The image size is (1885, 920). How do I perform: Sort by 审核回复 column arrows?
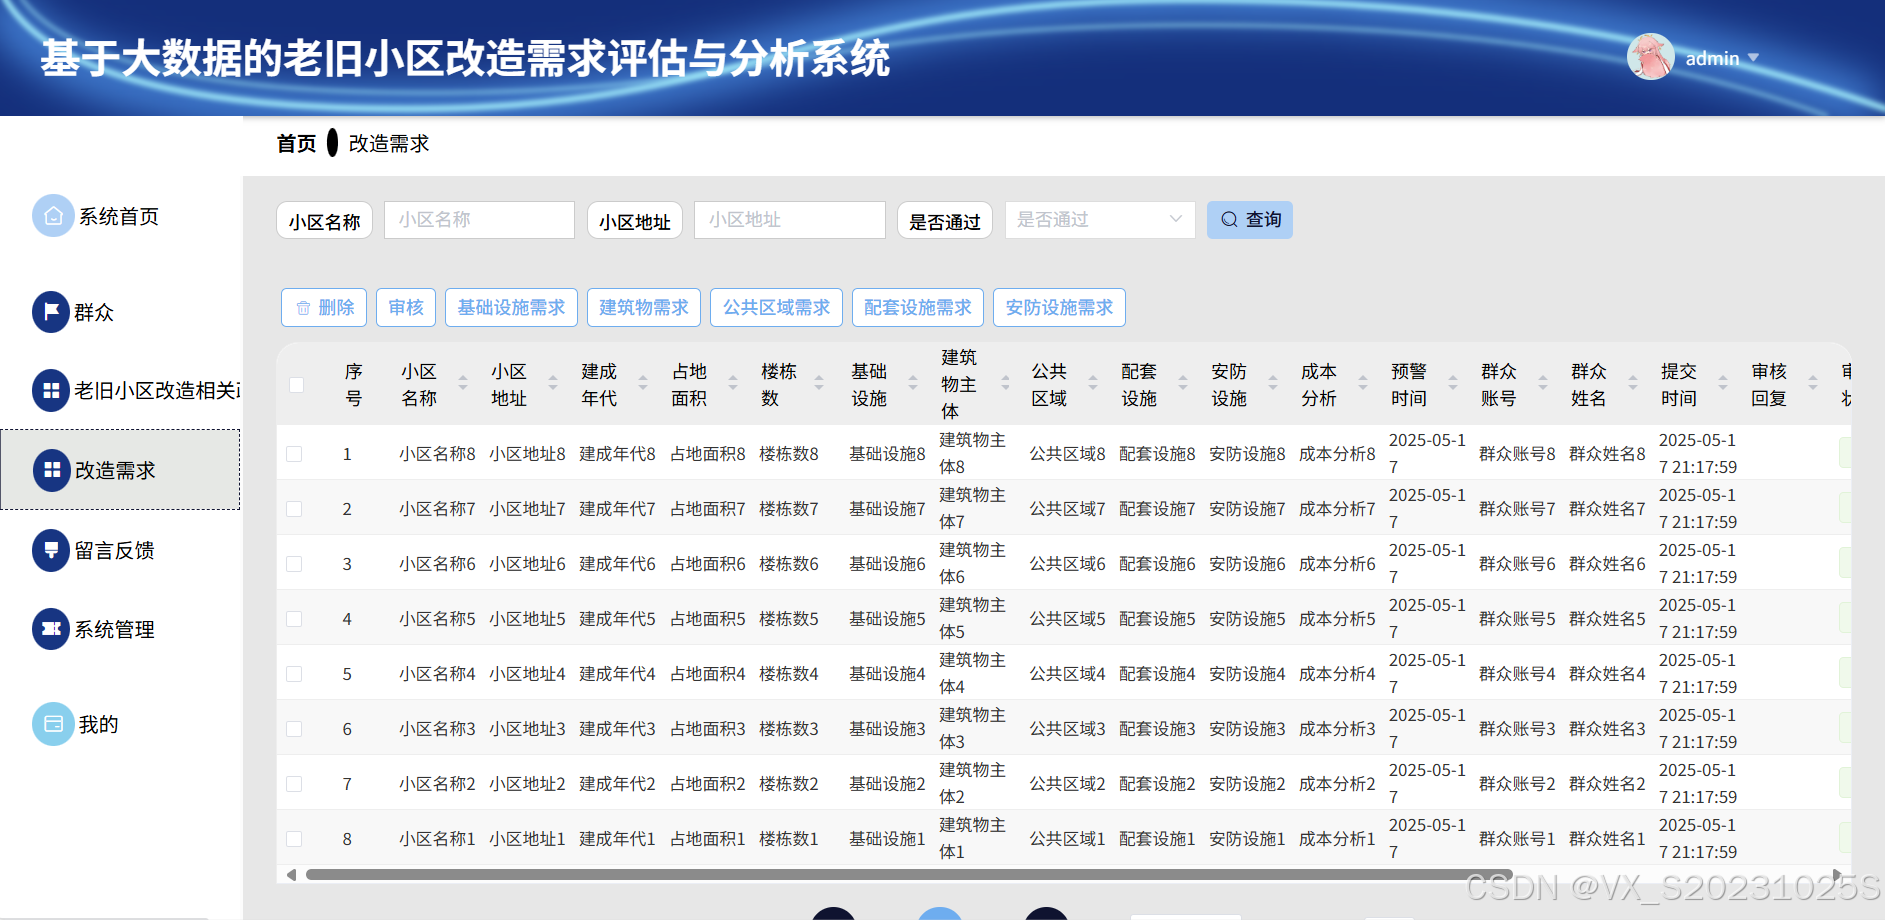pyautogui.click(x=1813, y=383)
